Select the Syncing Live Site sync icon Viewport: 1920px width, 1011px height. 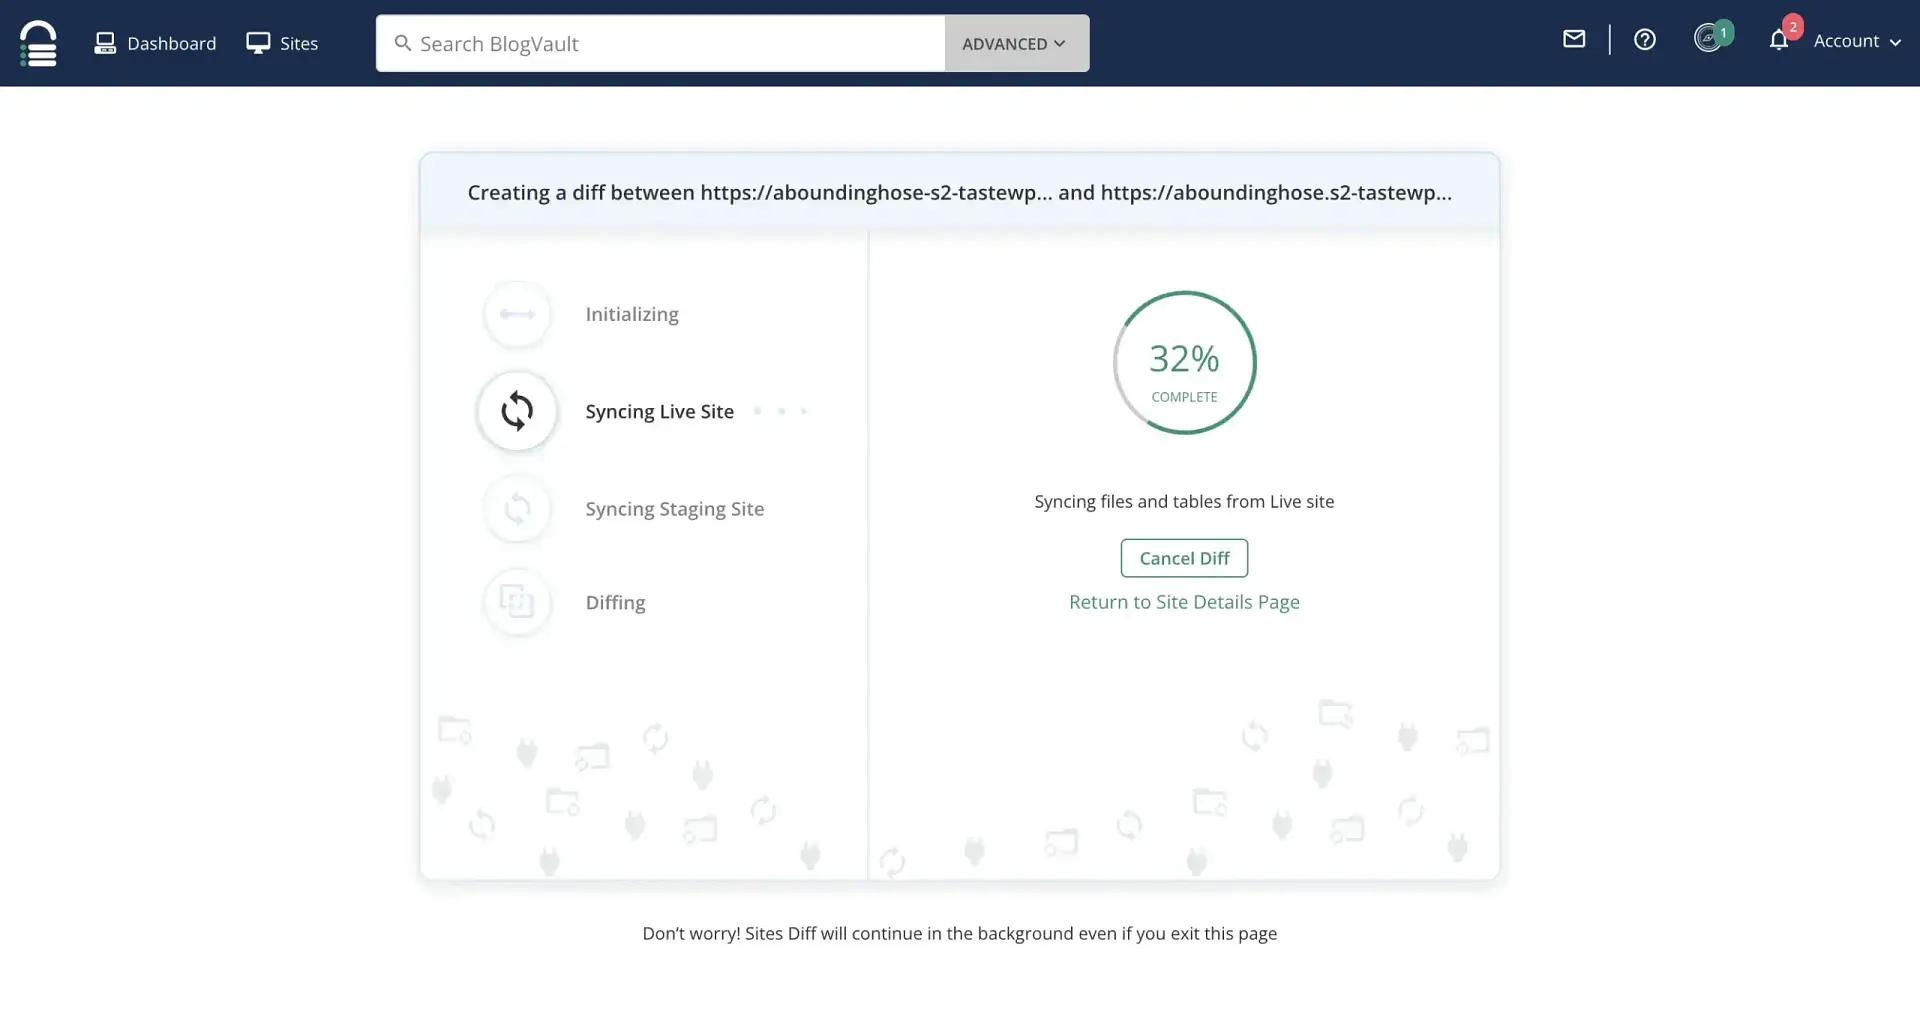tap(517, 411)
